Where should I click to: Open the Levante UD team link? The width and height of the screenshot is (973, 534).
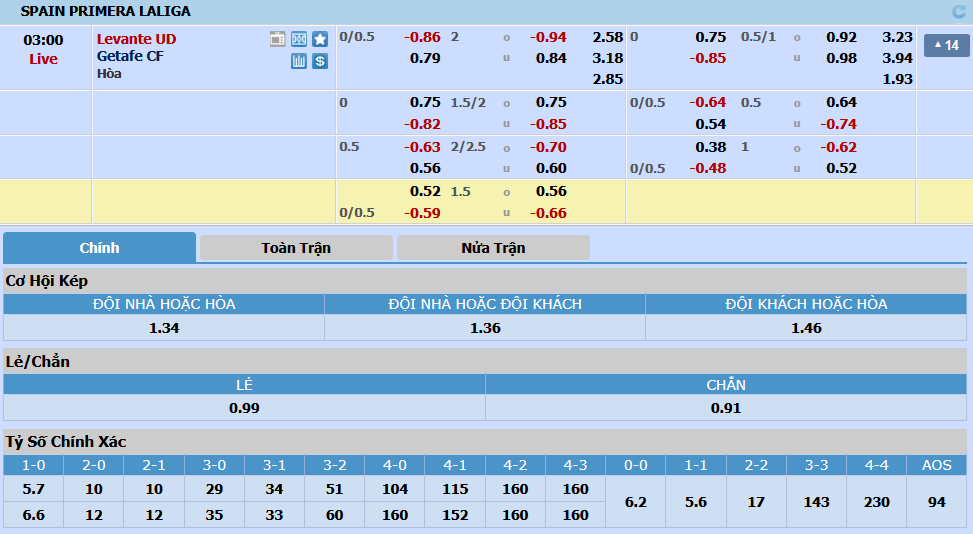137,39
